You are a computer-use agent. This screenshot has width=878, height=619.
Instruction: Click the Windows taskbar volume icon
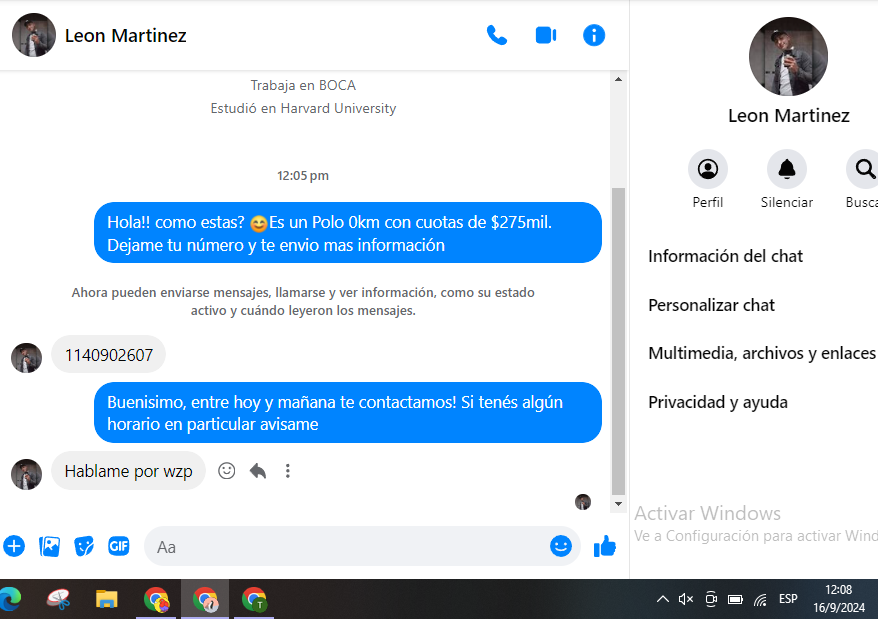(x=686, y=599)
